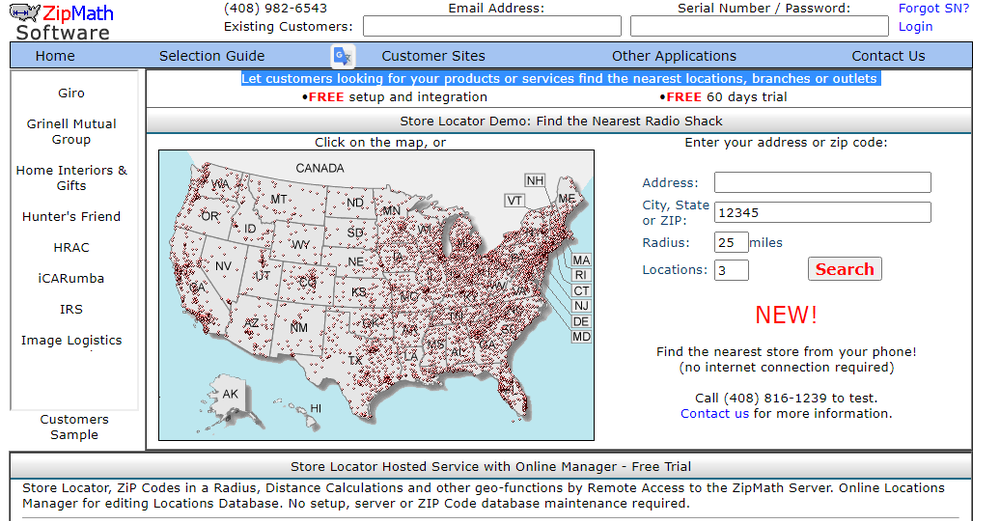Select the NJ state label box
Image resolution: width=1000 pixels, height=521 pixels.
(x=581, y=306)
